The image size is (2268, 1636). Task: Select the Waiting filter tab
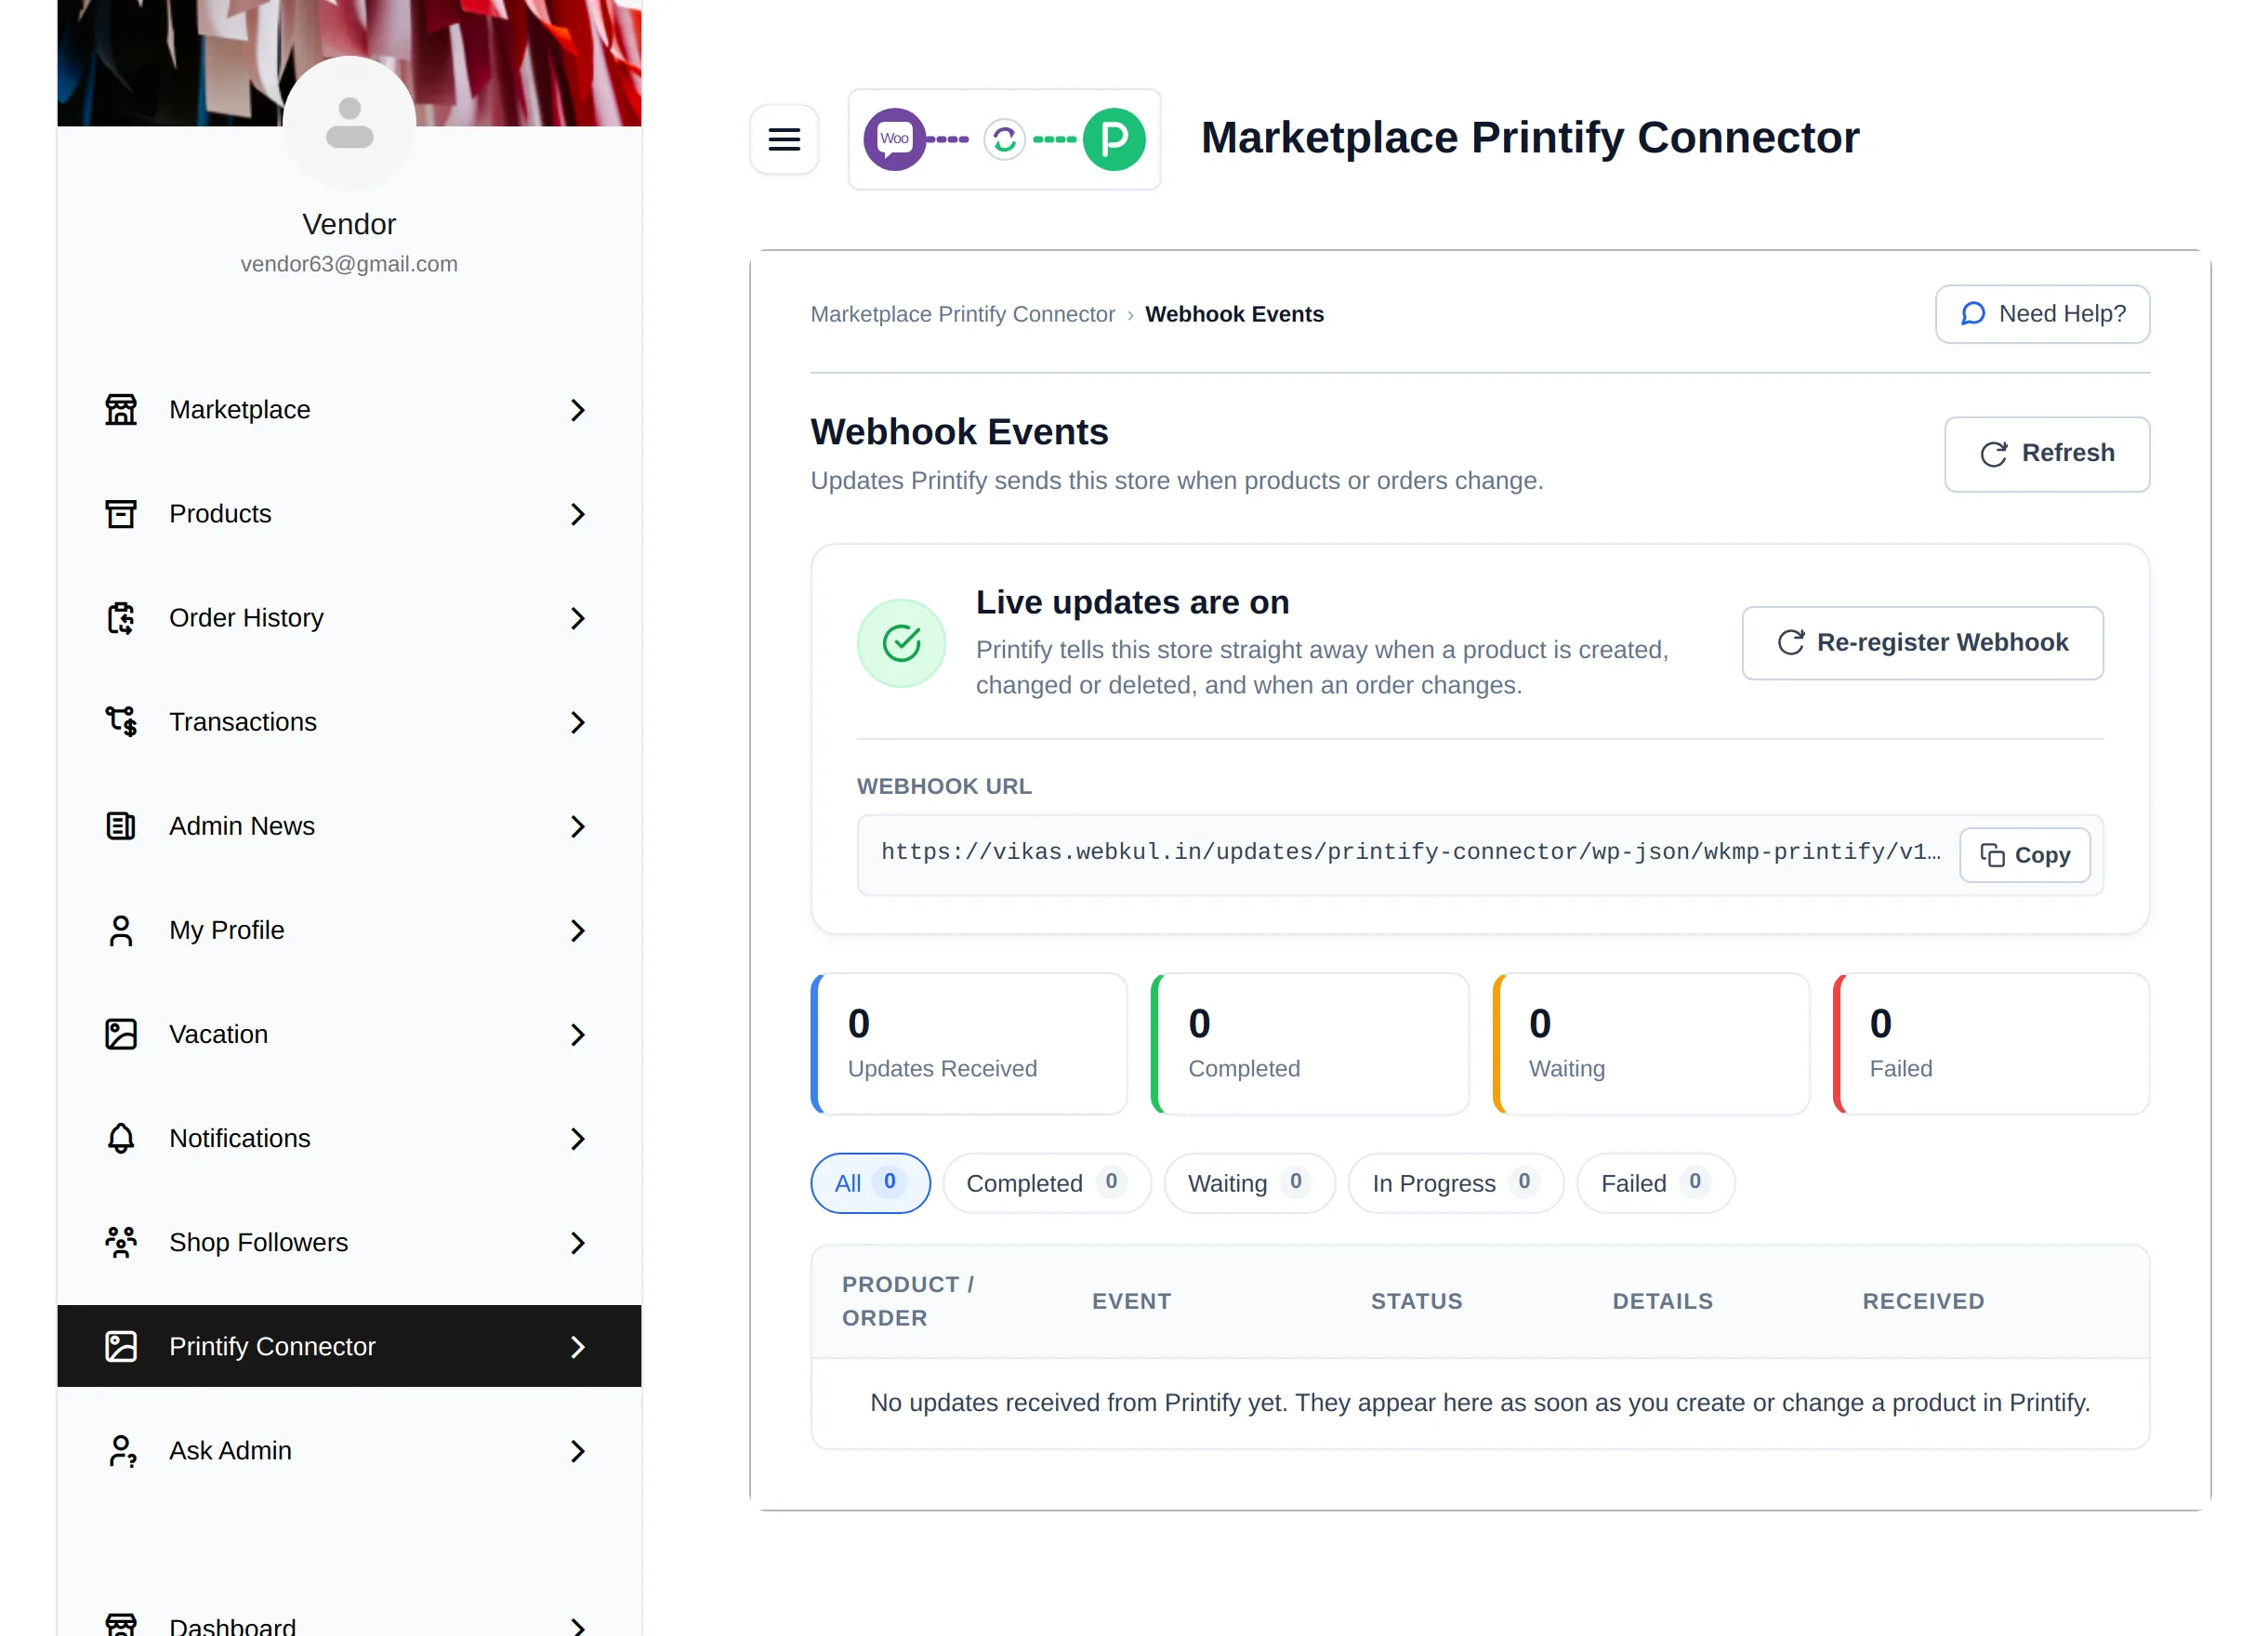pyautogui.click(x=1249, y=1183)
